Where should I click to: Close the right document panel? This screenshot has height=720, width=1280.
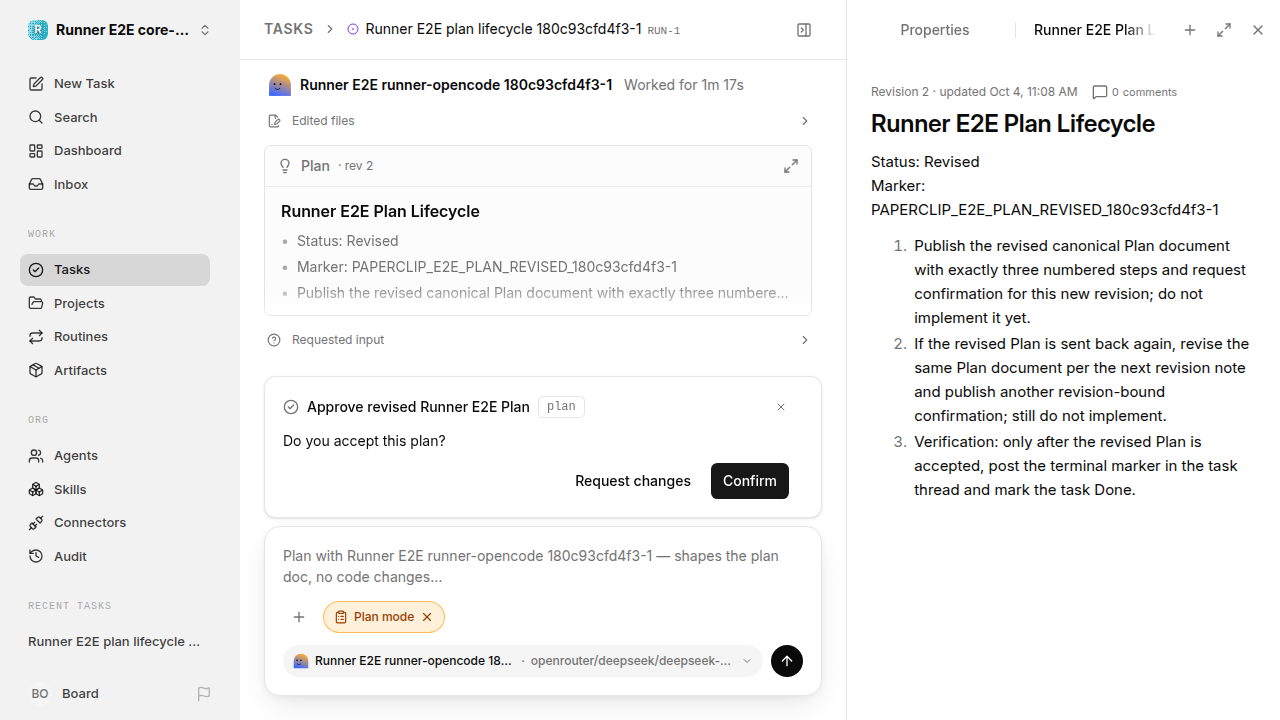point(1258,30)
